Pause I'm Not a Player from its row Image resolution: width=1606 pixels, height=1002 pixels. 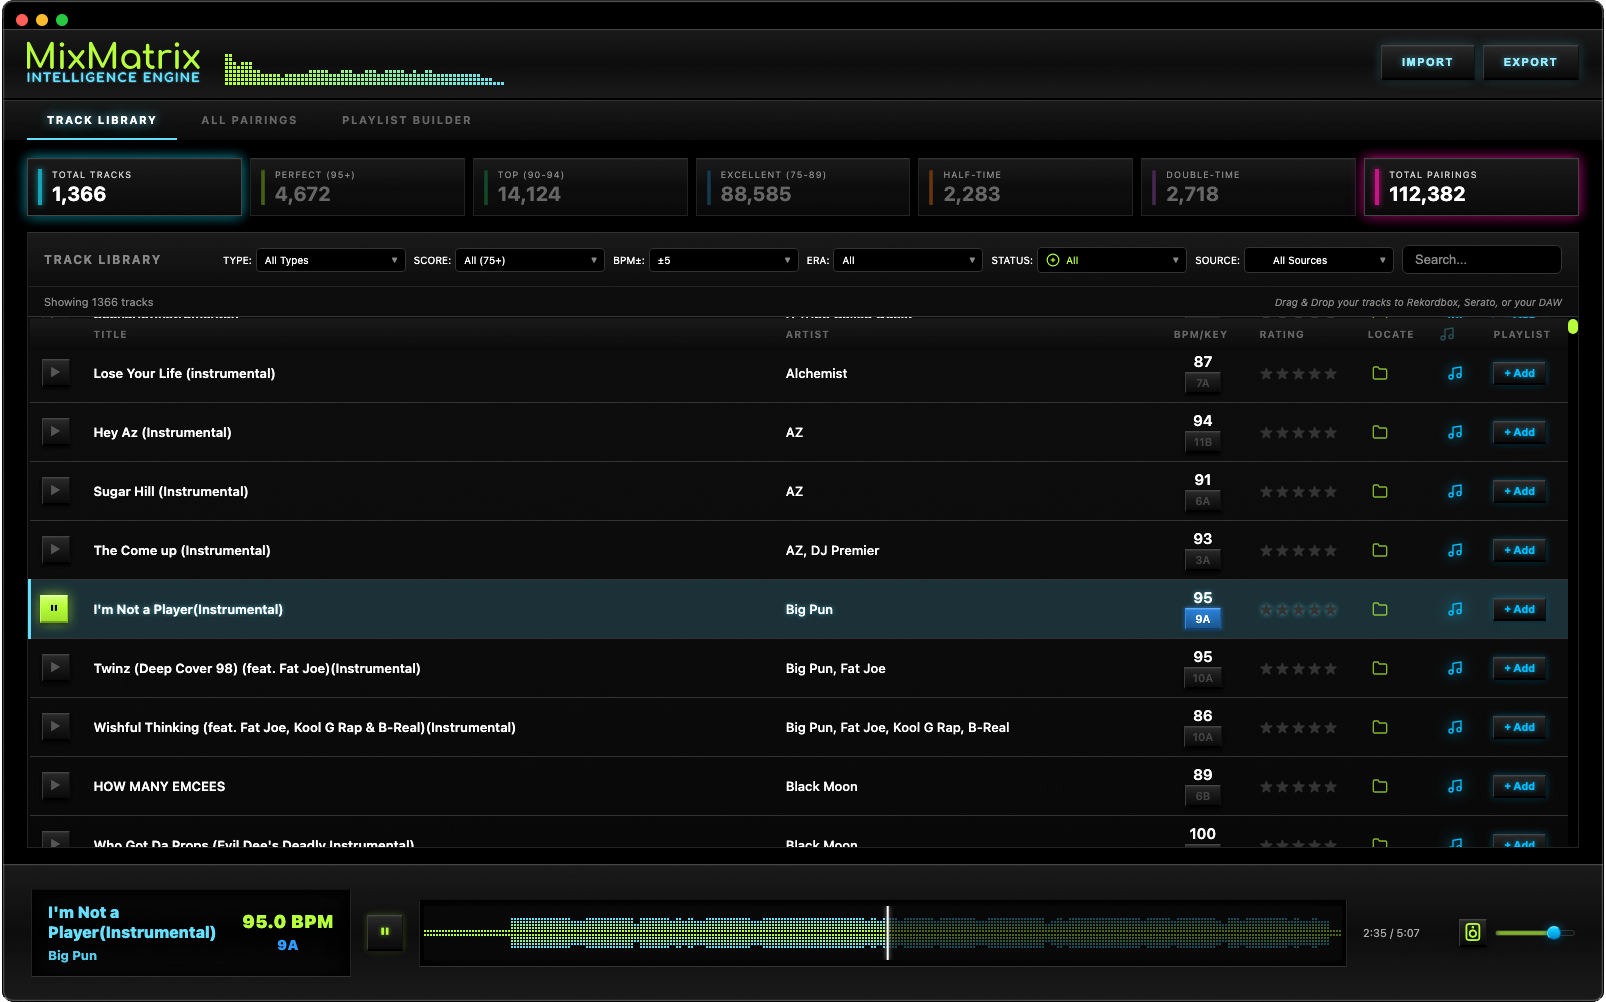(54, 608)
